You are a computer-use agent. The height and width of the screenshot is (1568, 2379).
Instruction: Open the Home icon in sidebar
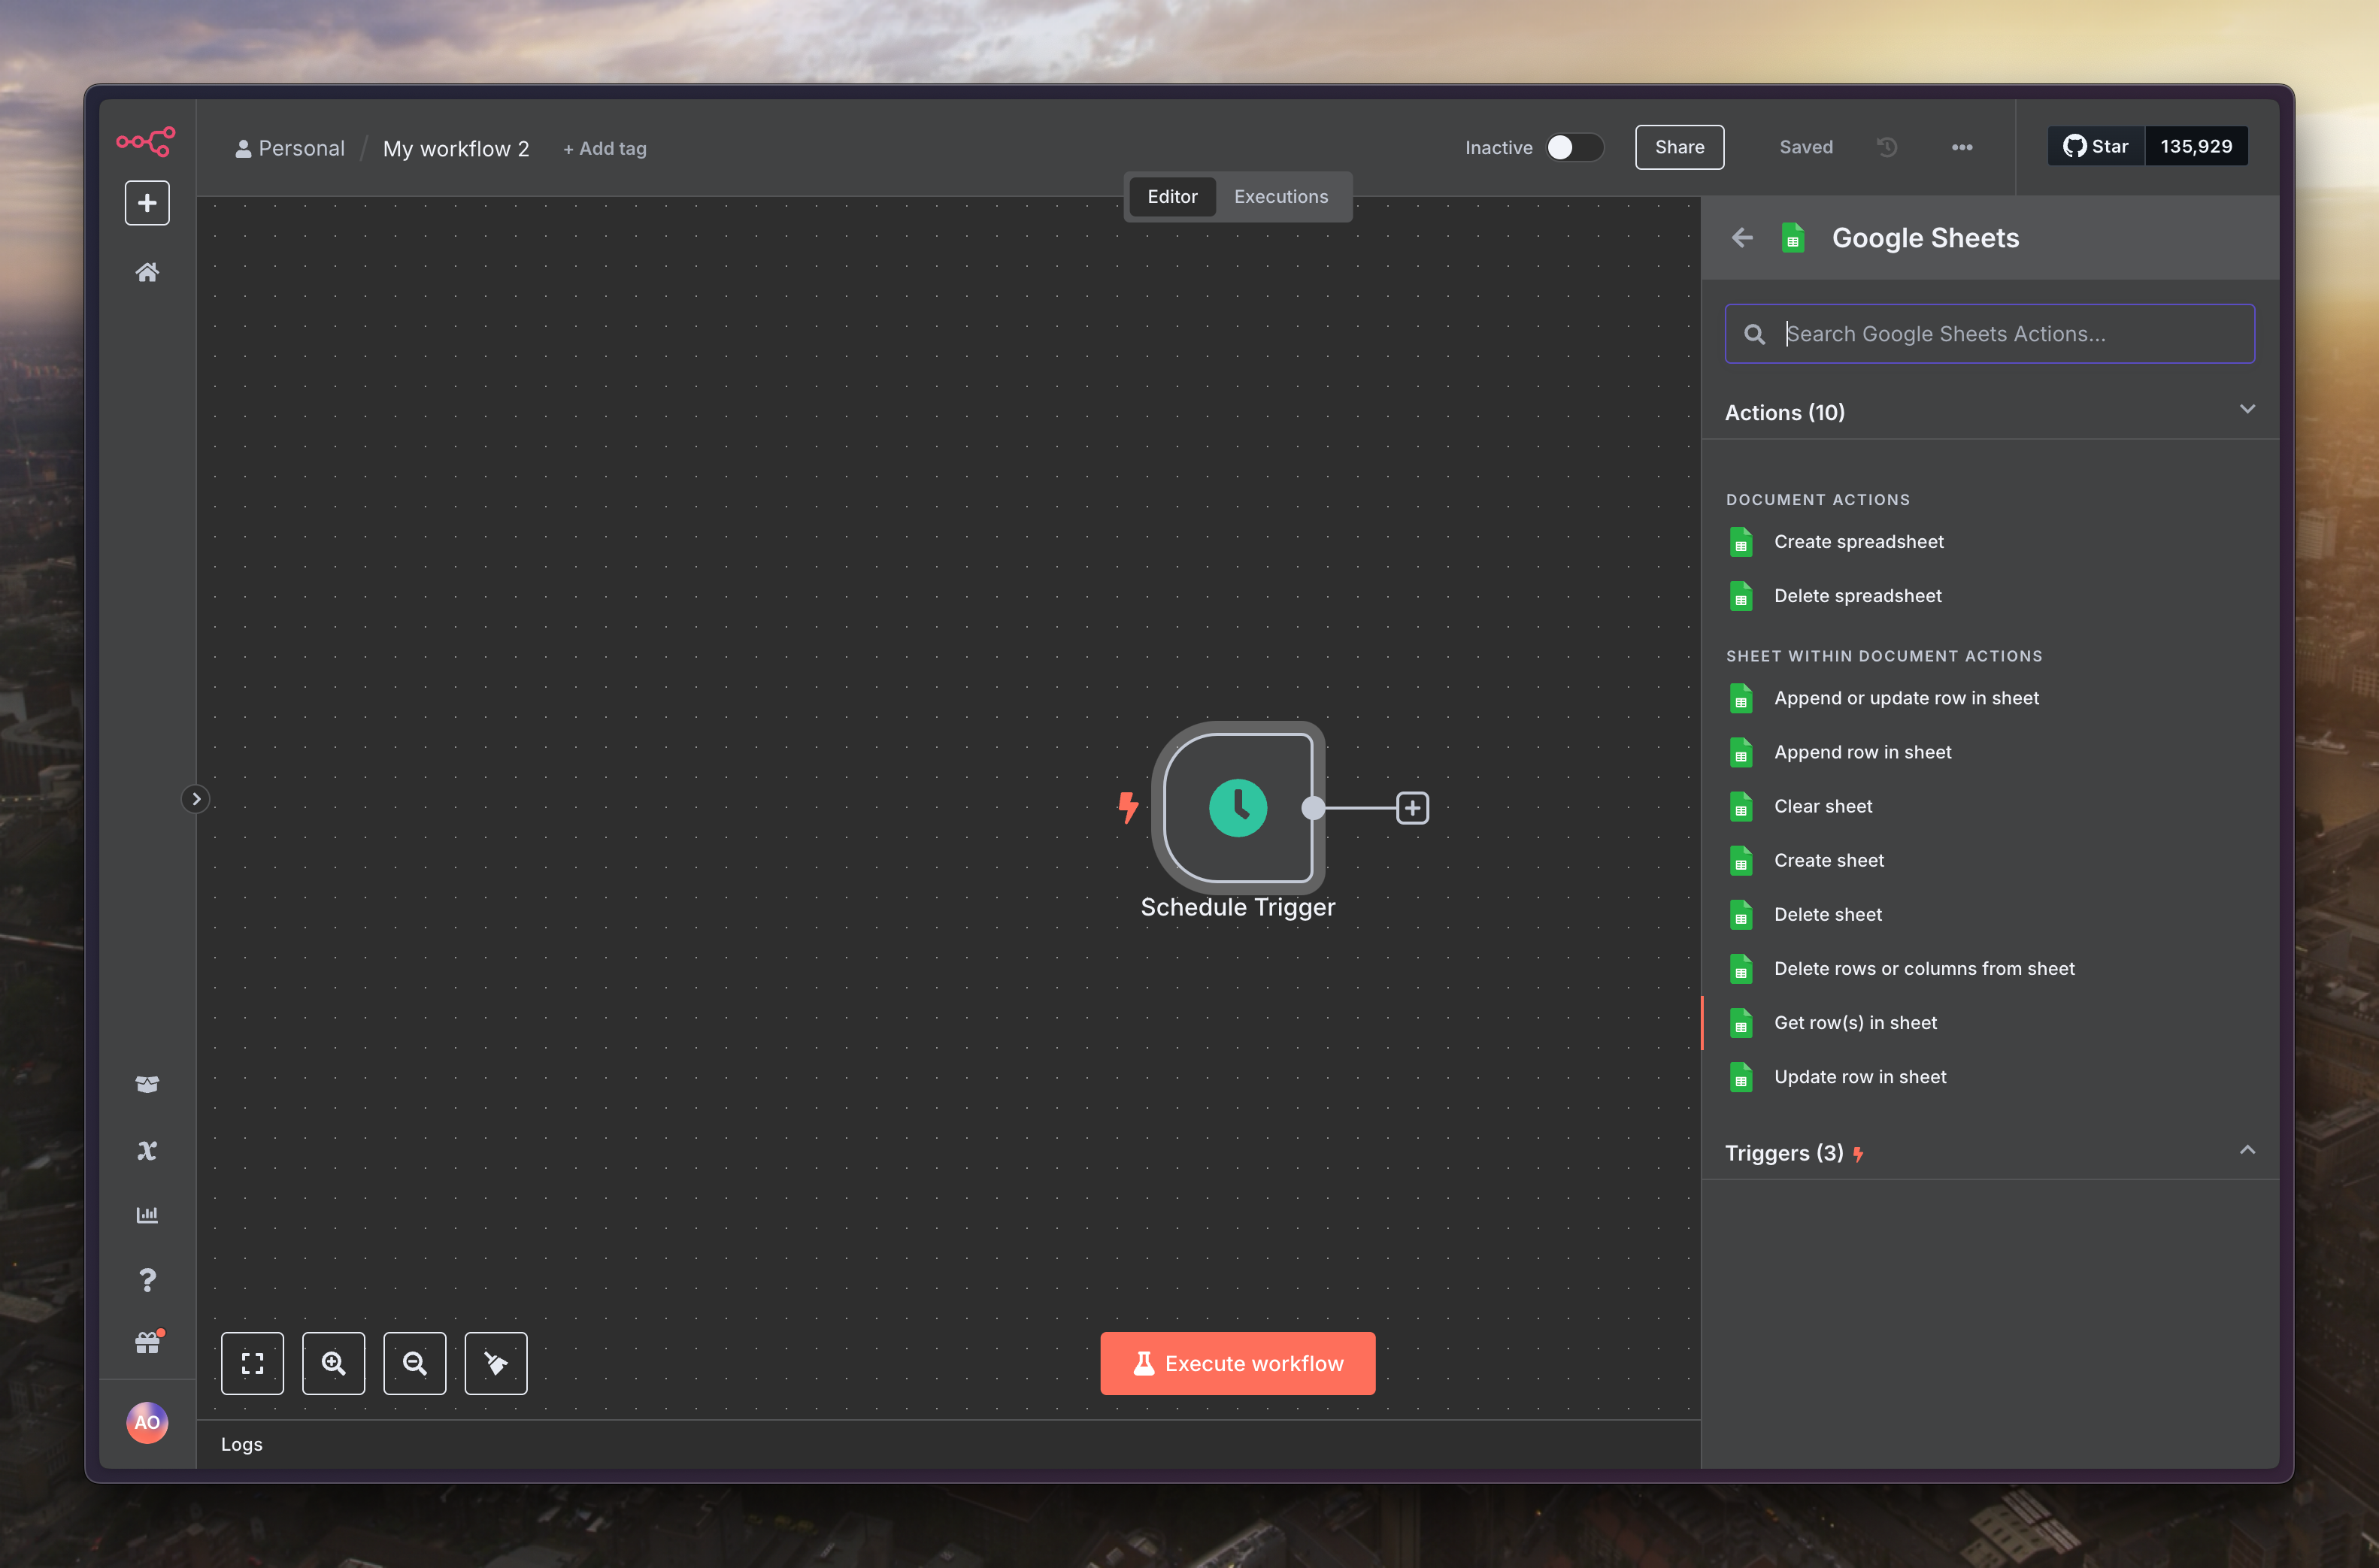click(147, 272)
